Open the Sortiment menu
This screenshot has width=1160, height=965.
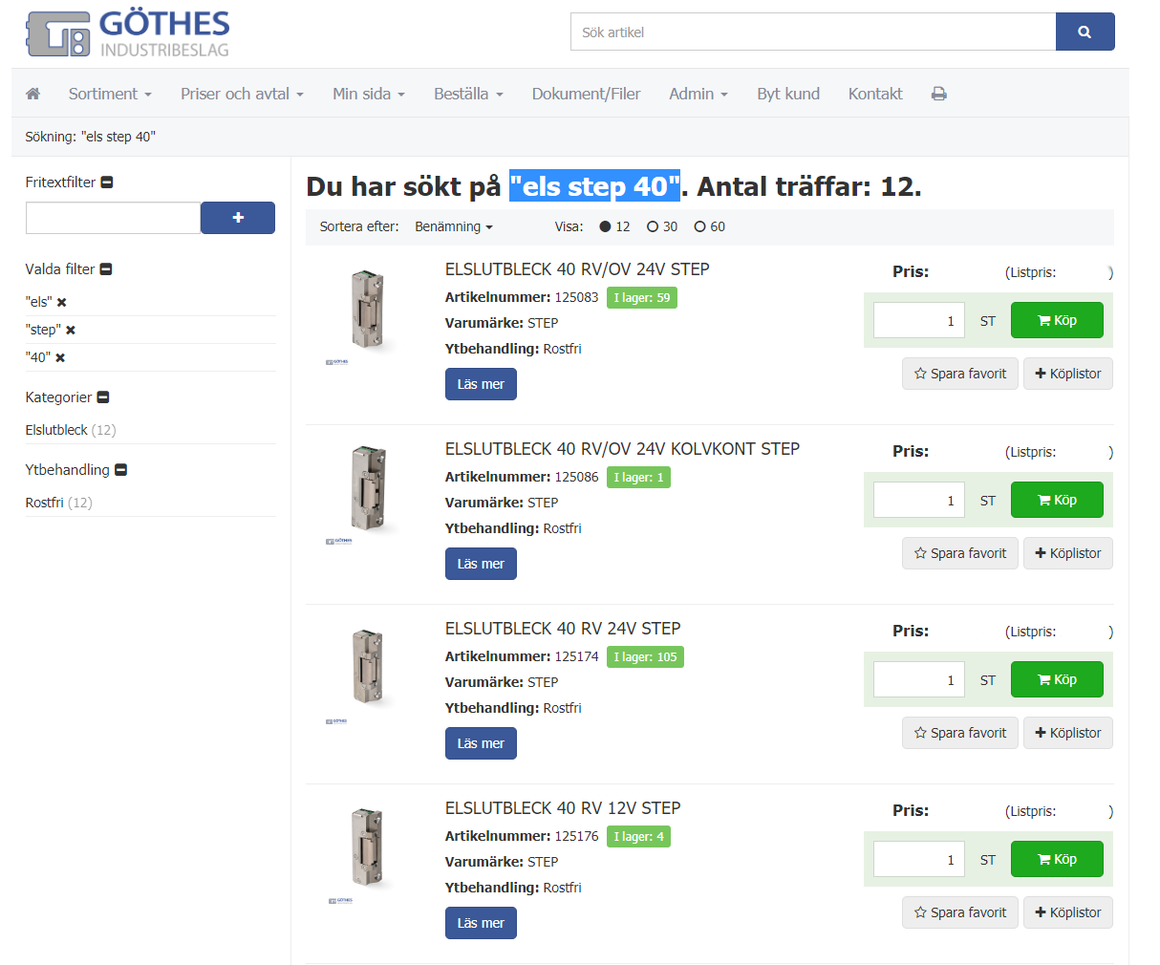pos(110,94)
